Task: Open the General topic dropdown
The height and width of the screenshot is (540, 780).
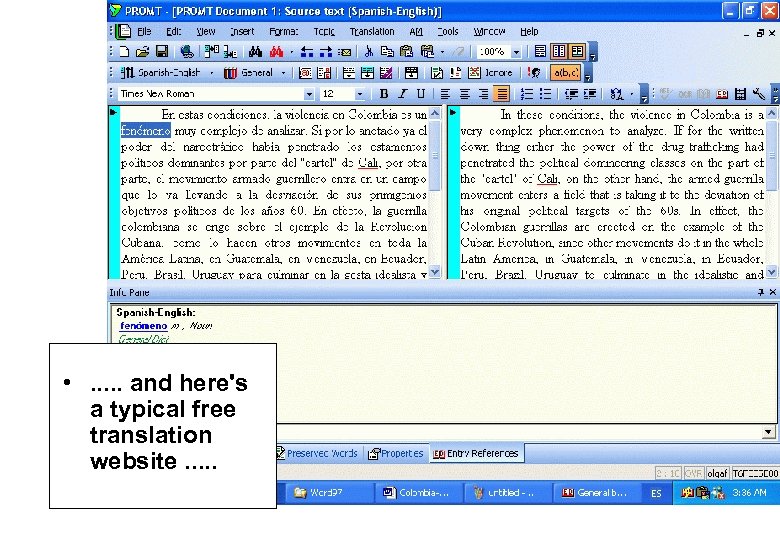Action: point(284,73)
